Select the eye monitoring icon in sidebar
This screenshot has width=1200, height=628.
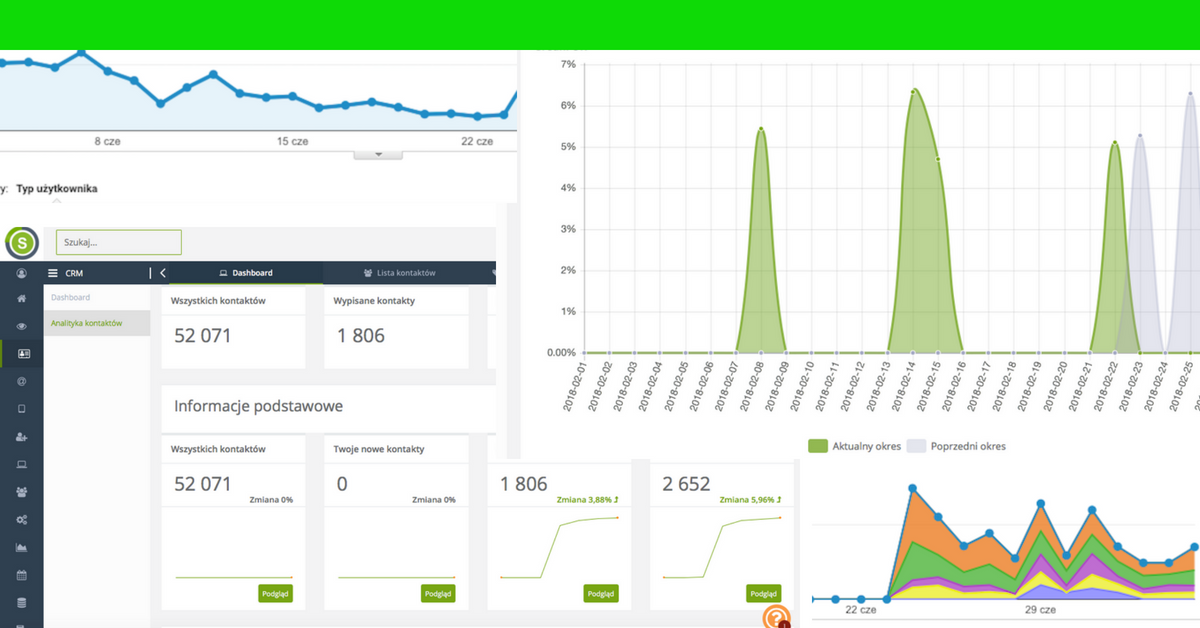click(x=22, y=326)
